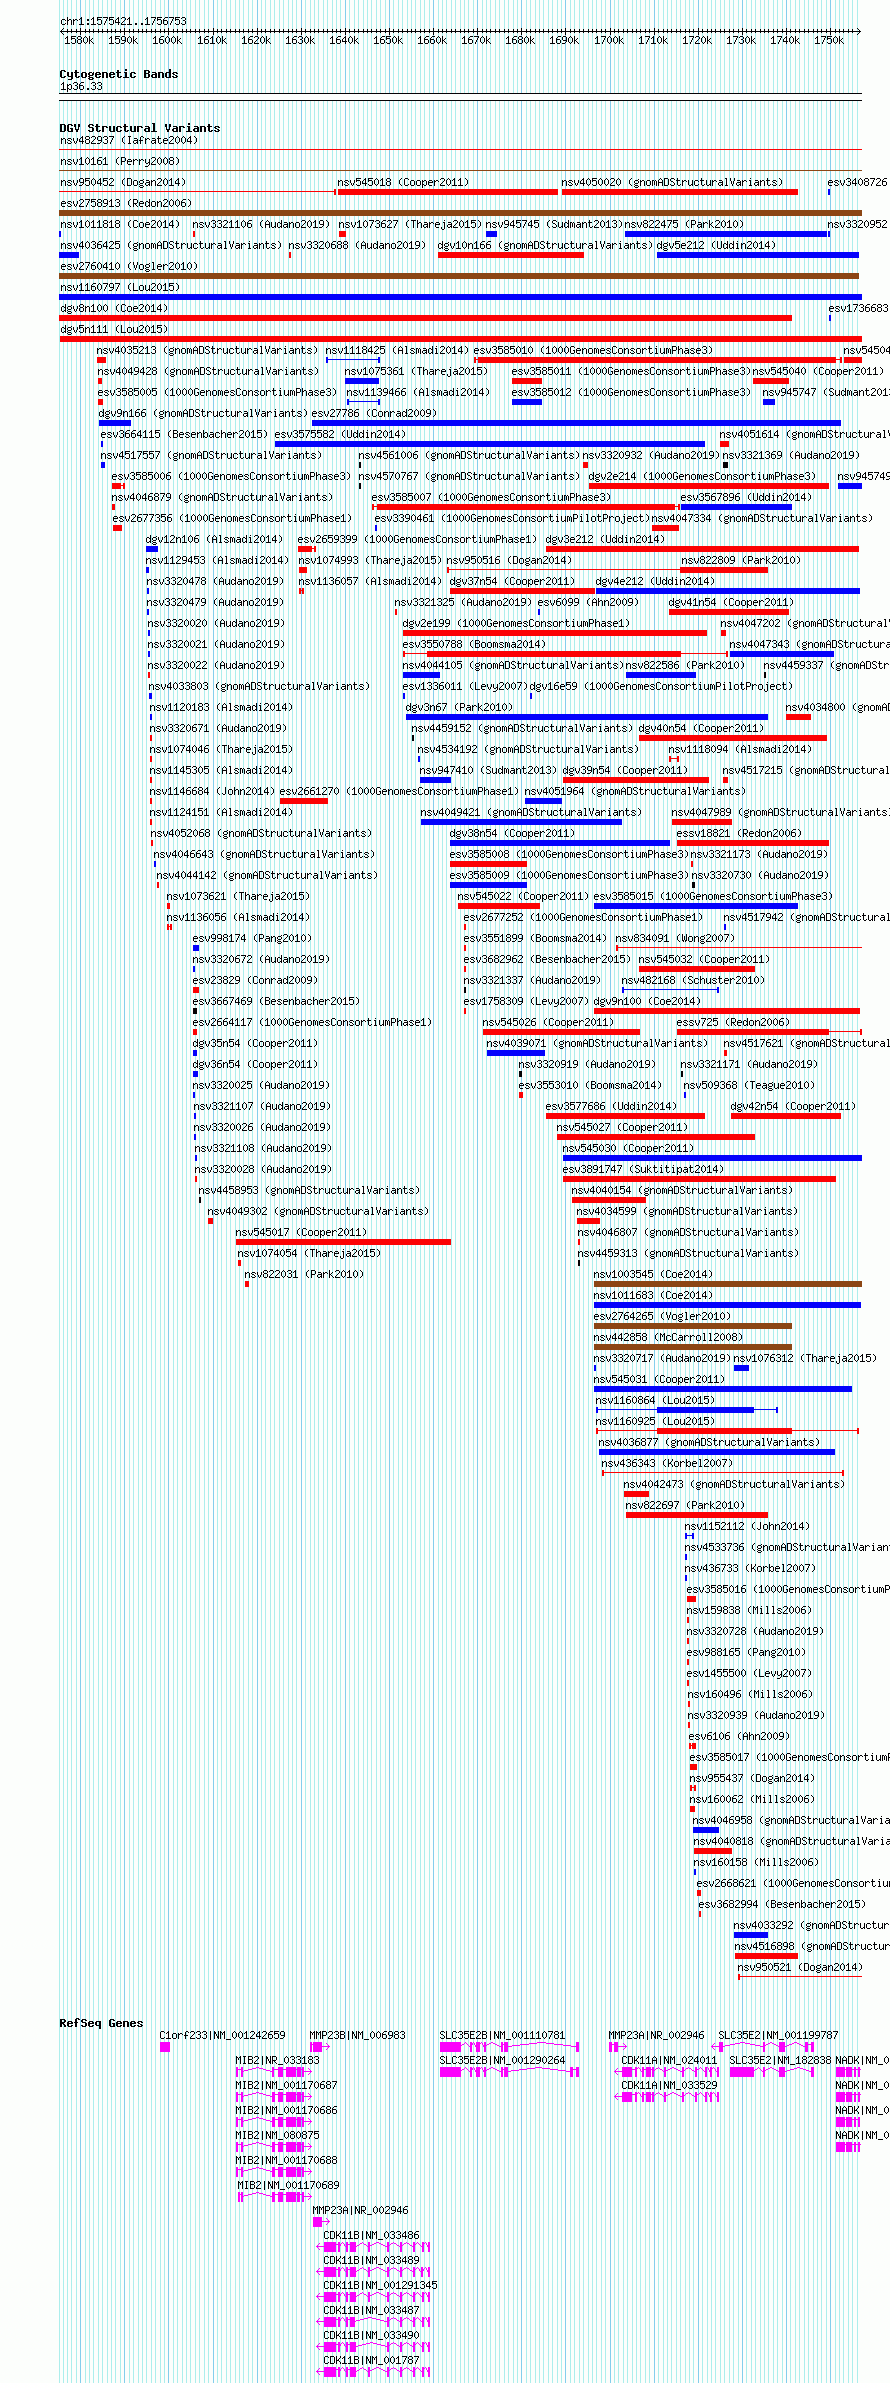
Task: Click label nsv822031 (Park2010)
Action: click(x=304, y=1275)
